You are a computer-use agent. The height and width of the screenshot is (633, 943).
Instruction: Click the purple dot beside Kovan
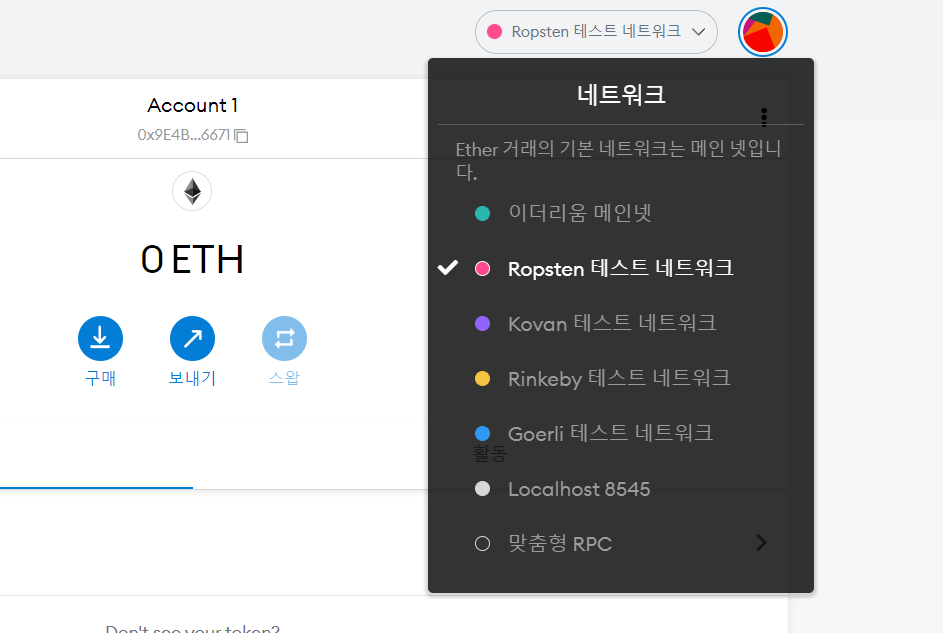[482, 323]
